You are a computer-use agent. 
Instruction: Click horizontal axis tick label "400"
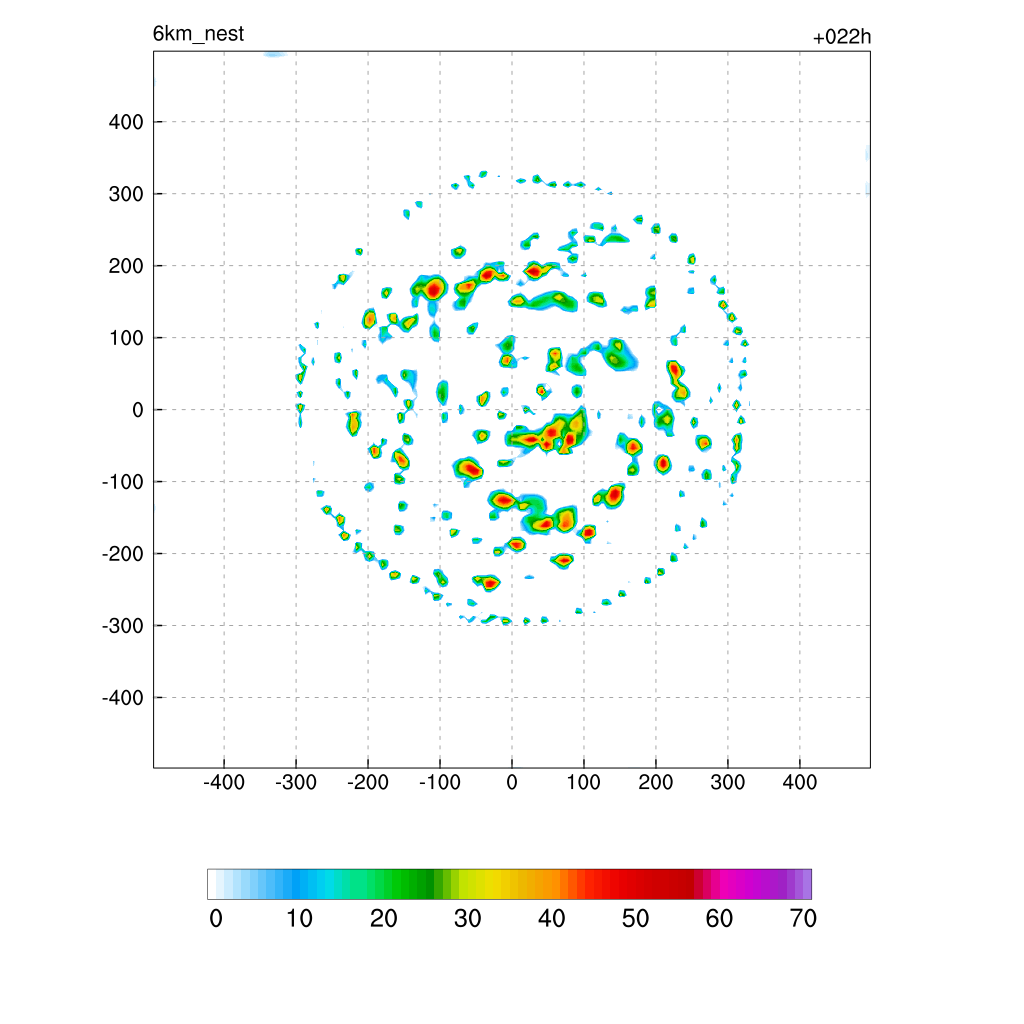(799, 782)
